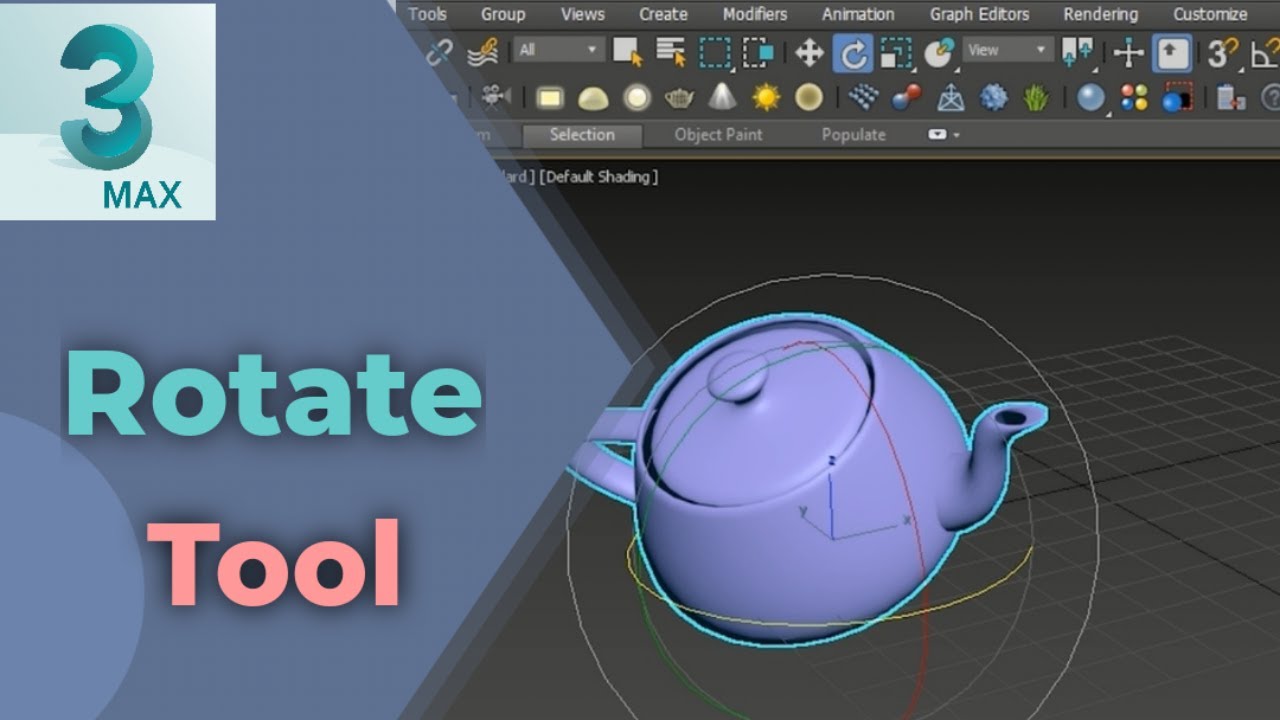Click the pale yellow sphere icon
The height and width of the screenshot is (720, 1280).
(x=809, y=97)
